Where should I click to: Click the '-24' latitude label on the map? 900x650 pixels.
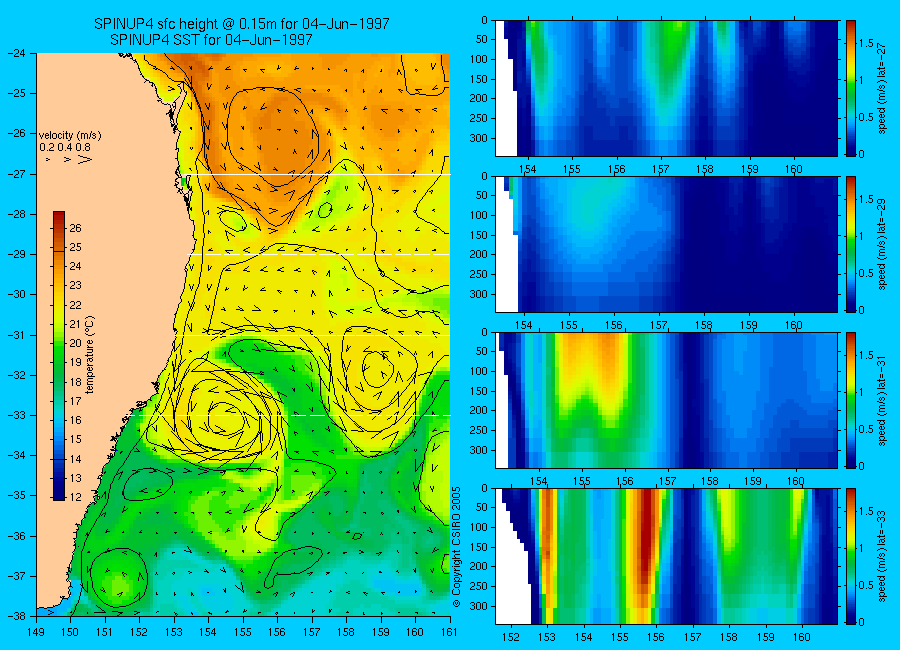15,53
